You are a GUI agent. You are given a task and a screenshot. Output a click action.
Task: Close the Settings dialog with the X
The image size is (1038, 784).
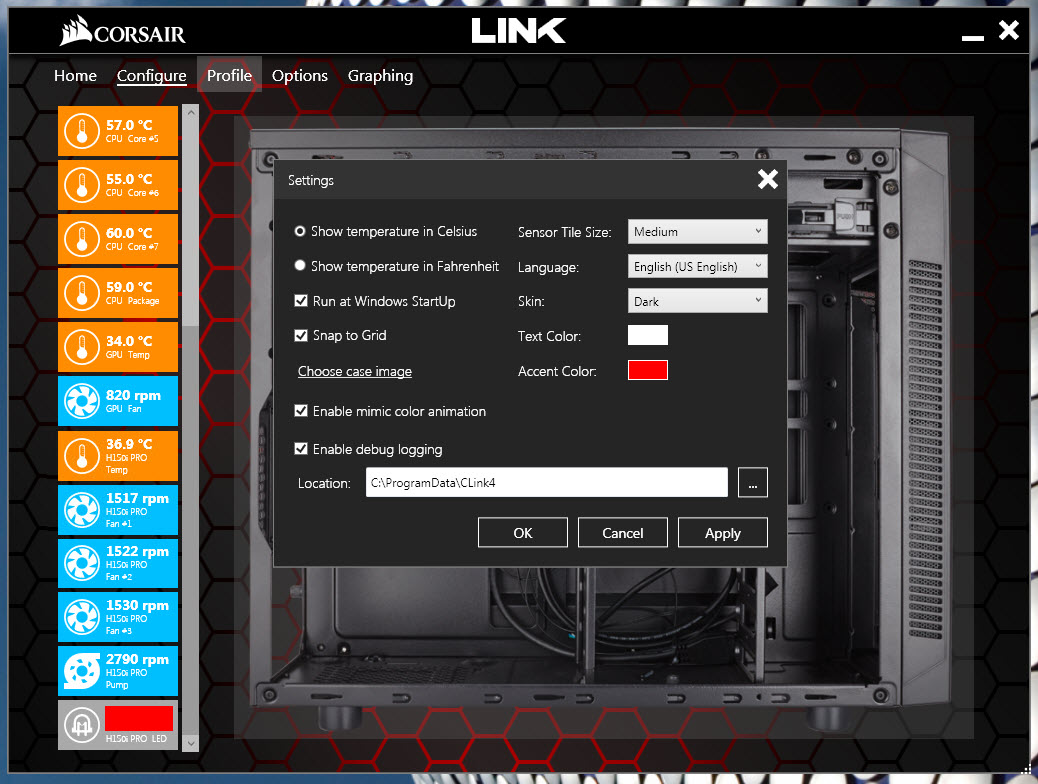tap(768, 179)
